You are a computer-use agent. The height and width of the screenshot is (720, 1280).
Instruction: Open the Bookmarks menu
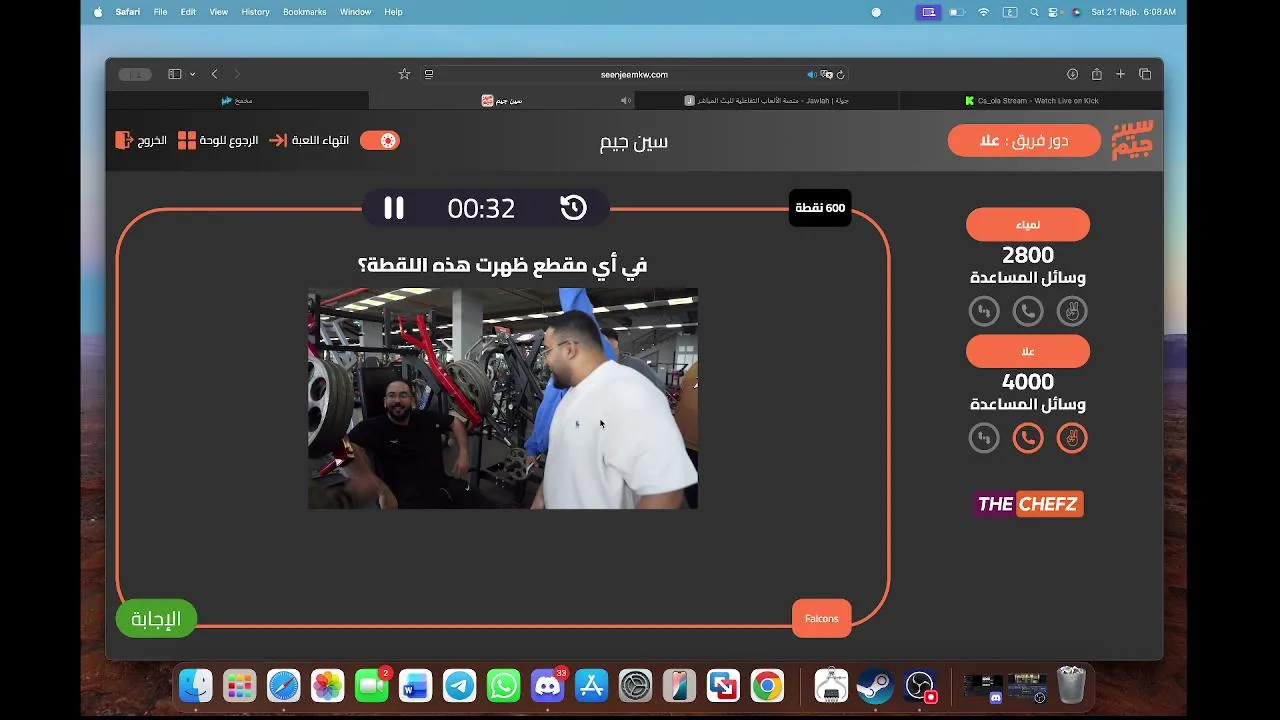pos(304,12)
